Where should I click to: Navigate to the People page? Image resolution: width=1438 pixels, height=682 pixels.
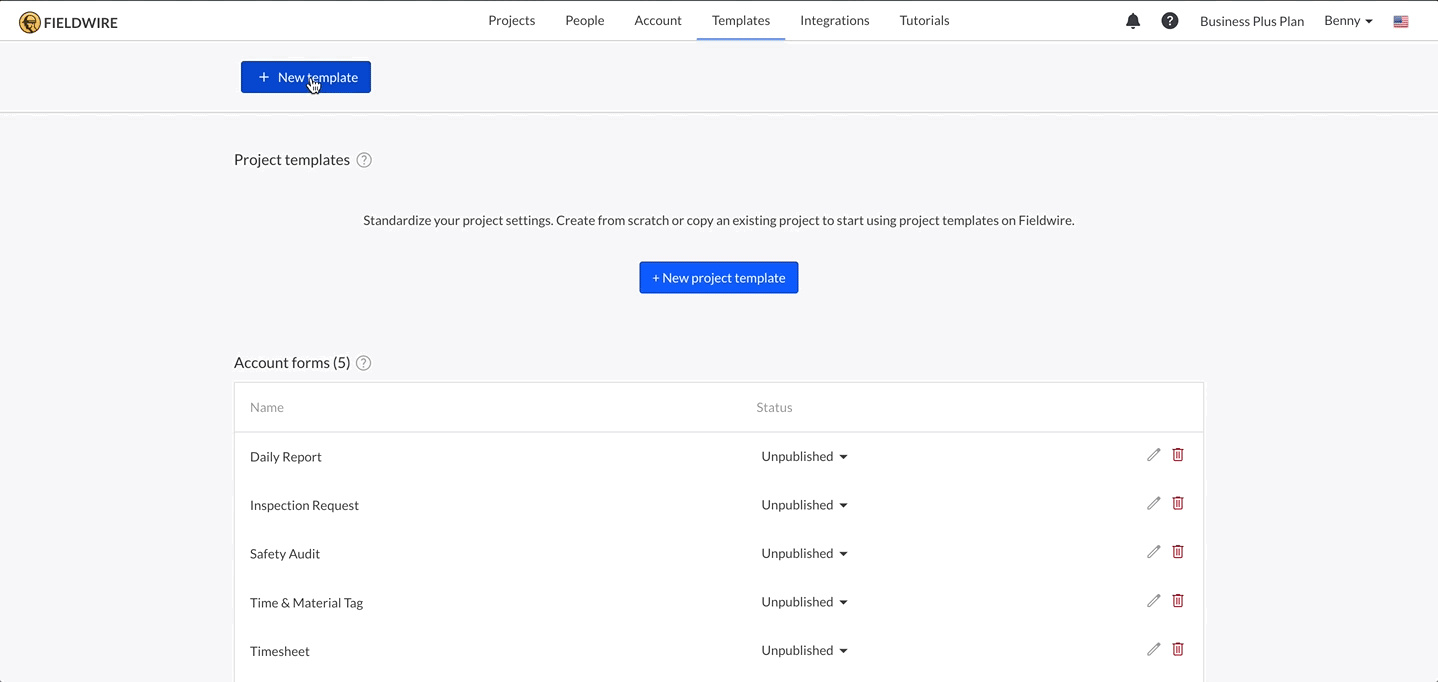coord(584,20)
